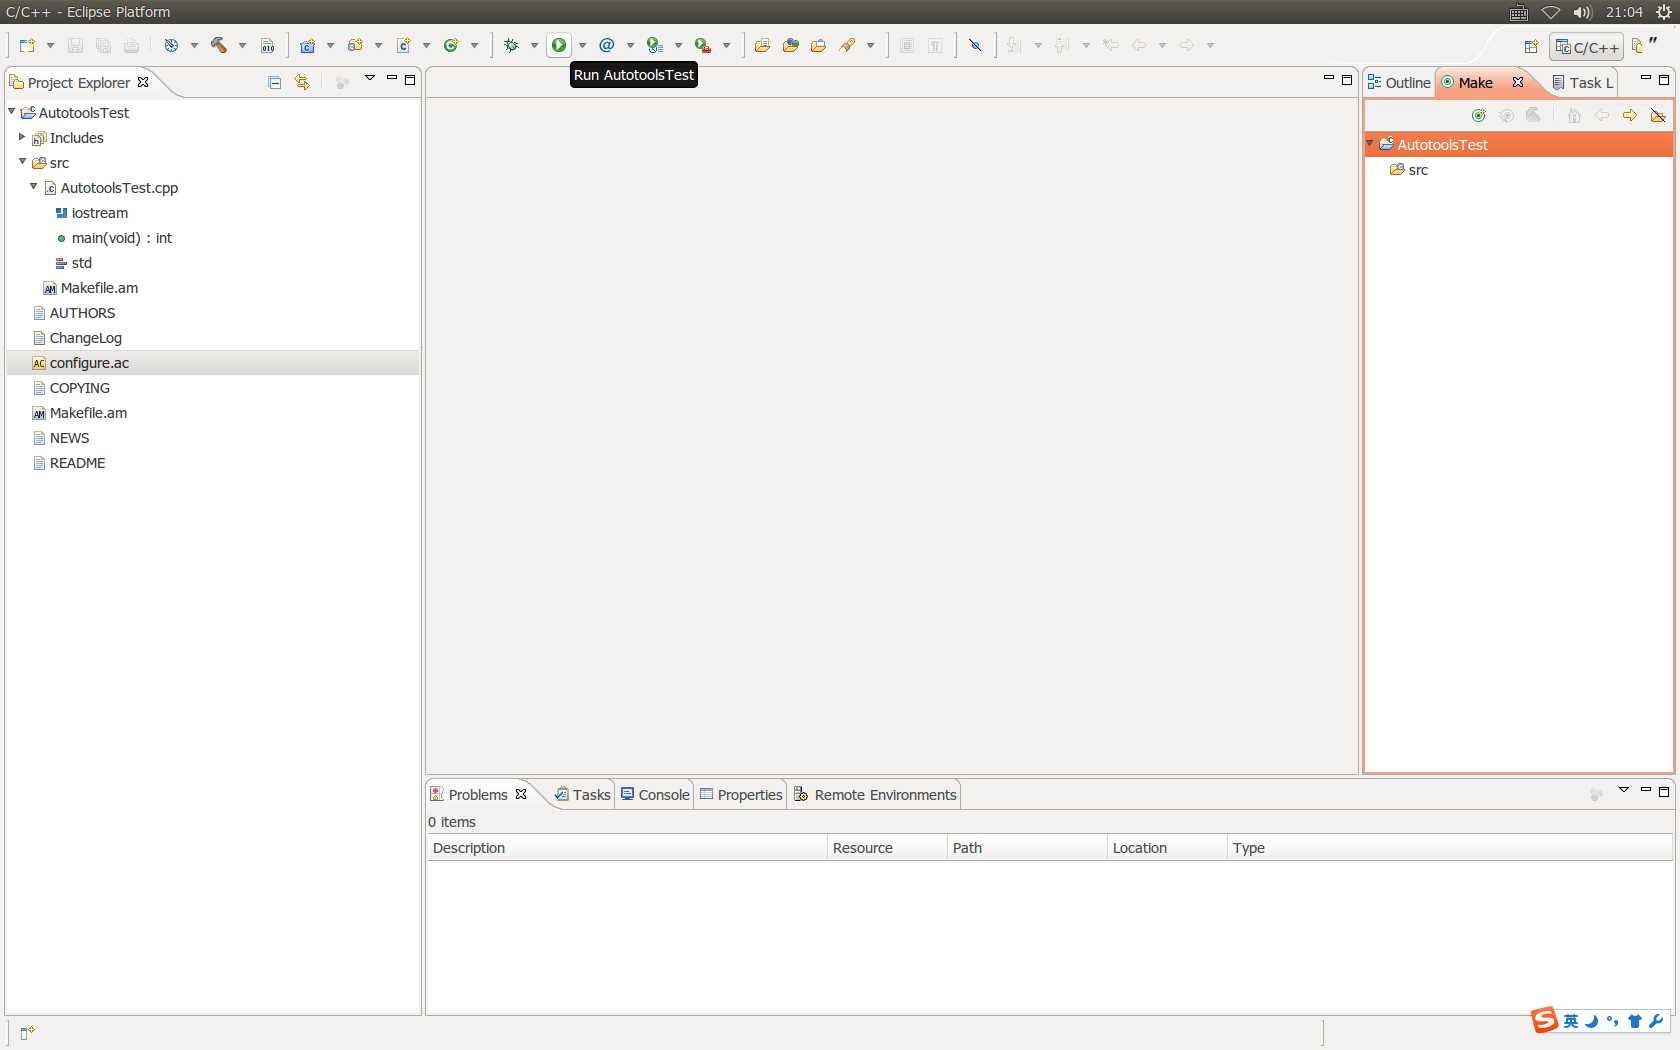
Task: Select AutotoolsTest in the Make view
Action: (x=1442, y=145)
